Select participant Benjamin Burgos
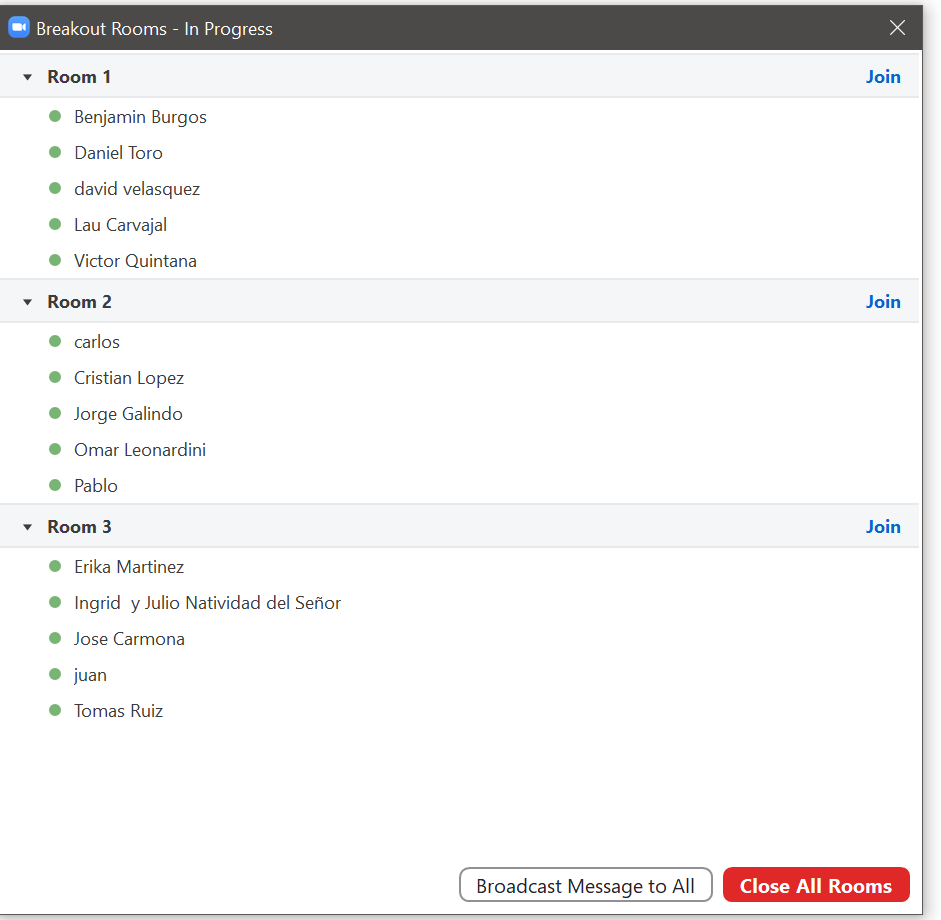 140,117
